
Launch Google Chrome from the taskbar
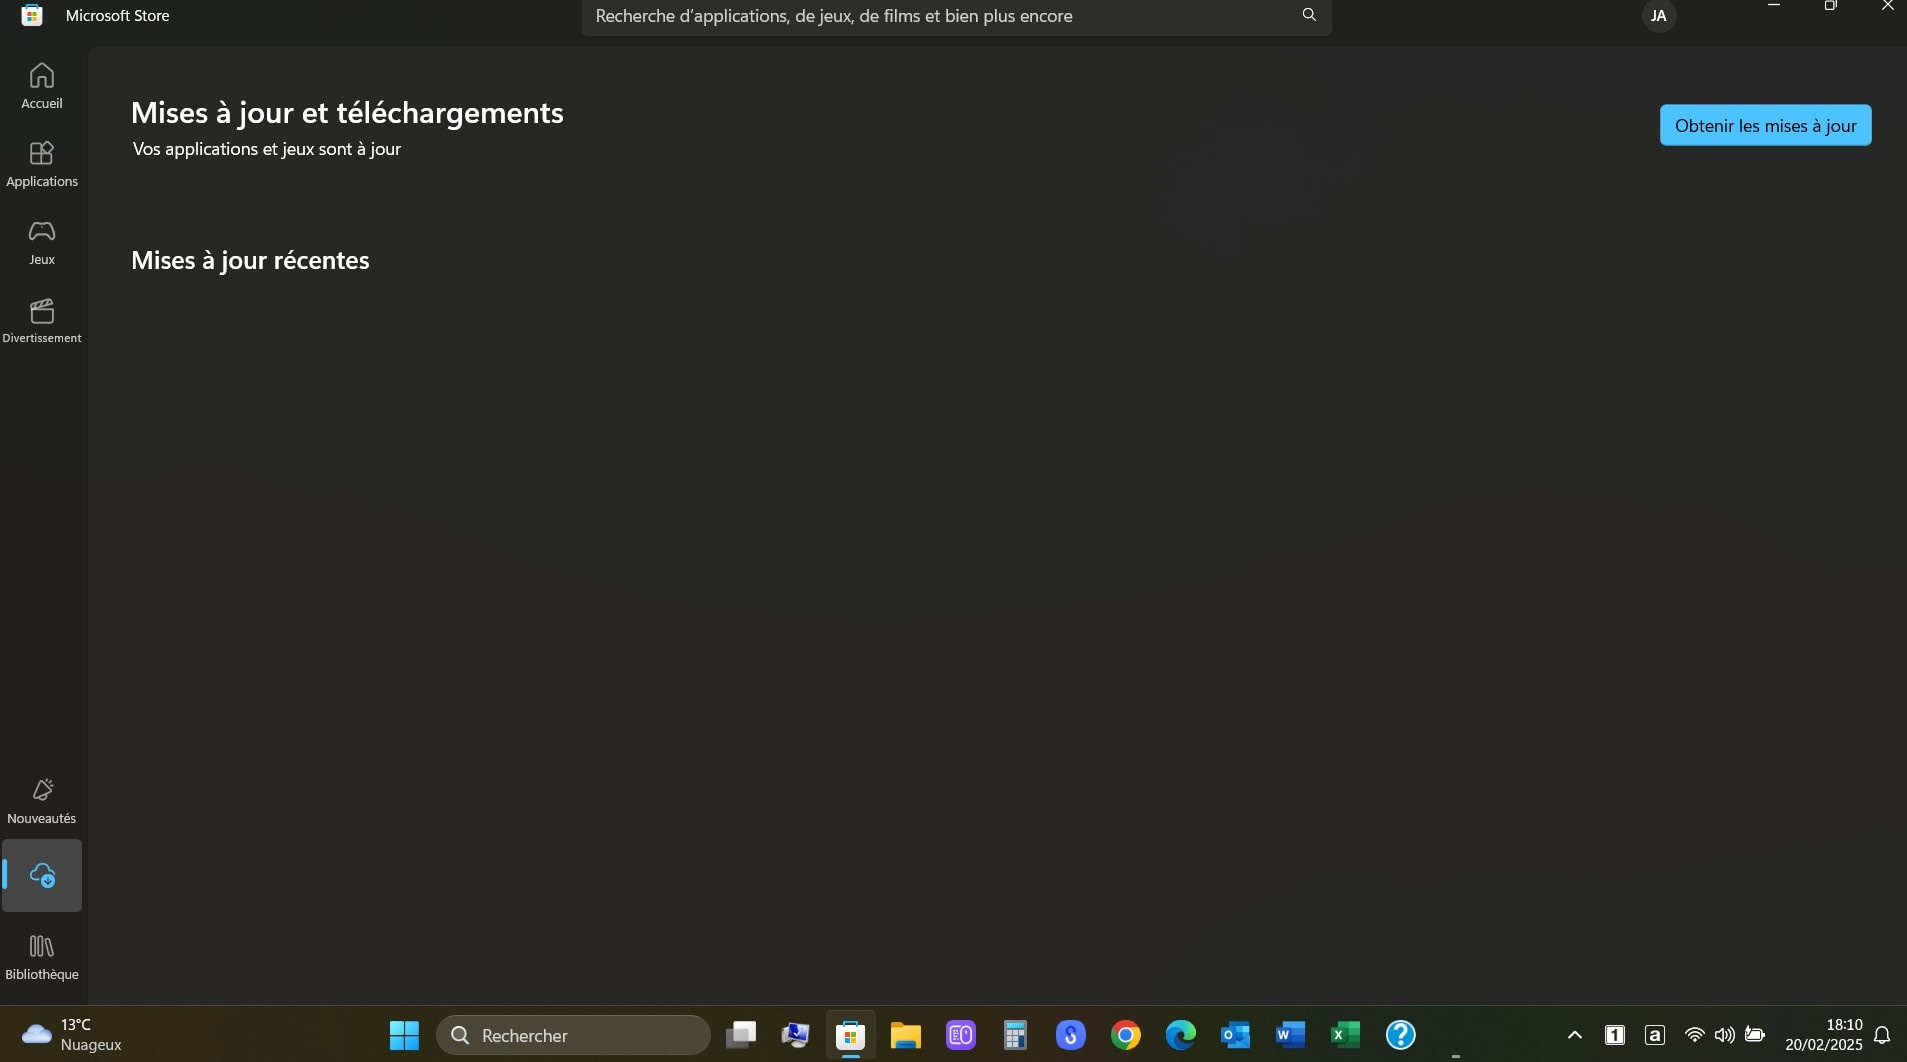[x=1126, y=1035]
